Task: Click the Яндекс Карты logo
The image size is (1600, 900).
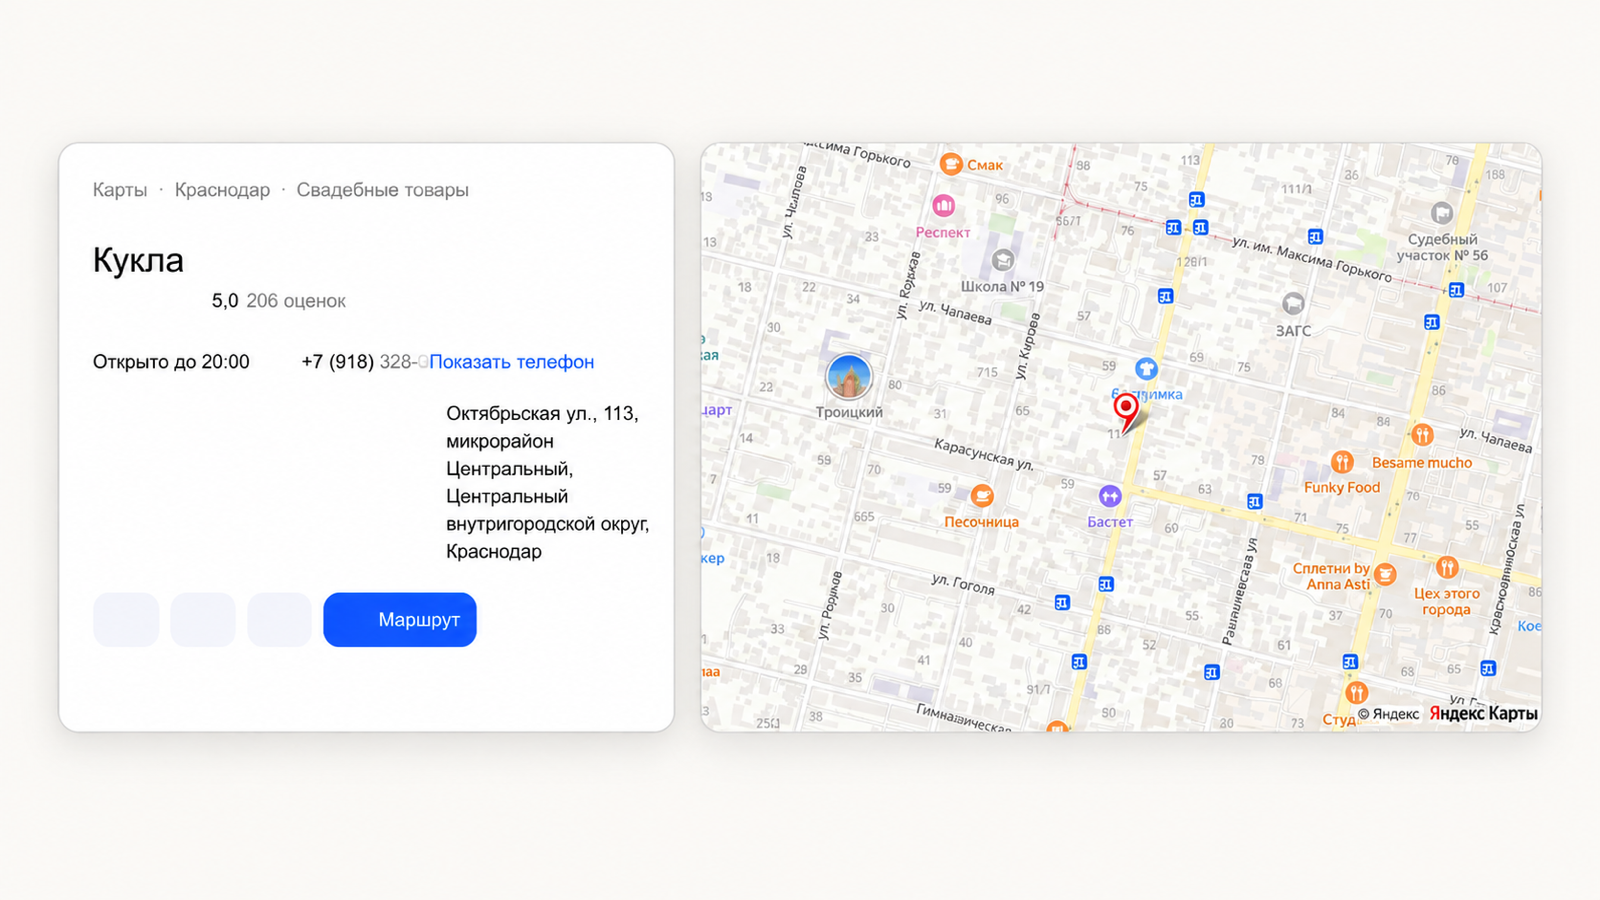Action: (x=1483, y=713)
